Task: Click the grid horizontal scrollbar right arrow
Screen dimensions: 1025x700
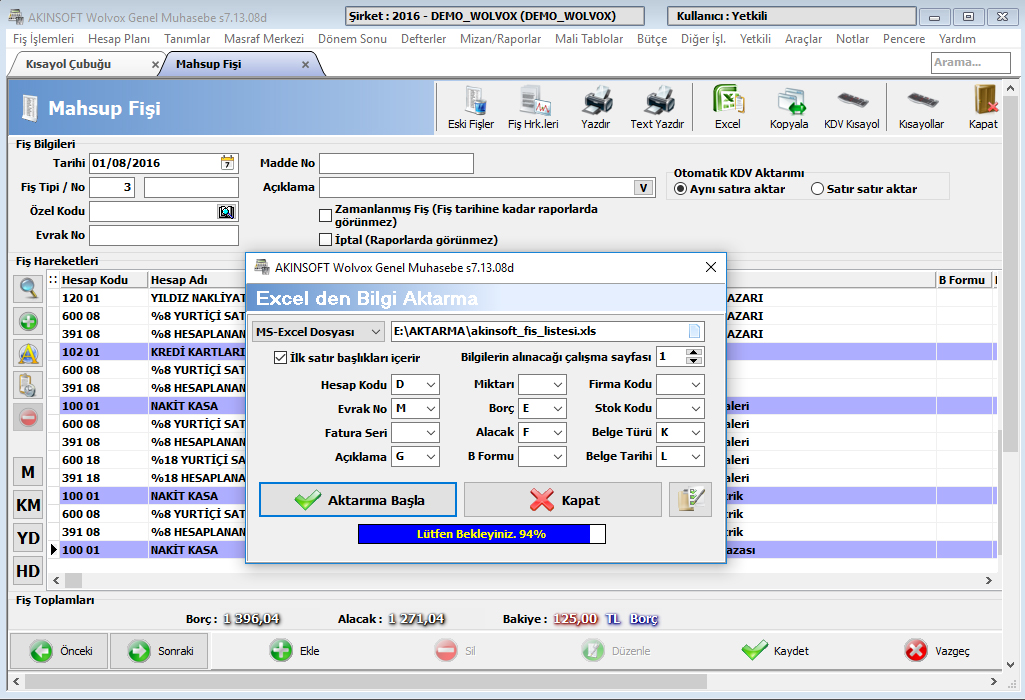Action: click(x=988, y=580)
